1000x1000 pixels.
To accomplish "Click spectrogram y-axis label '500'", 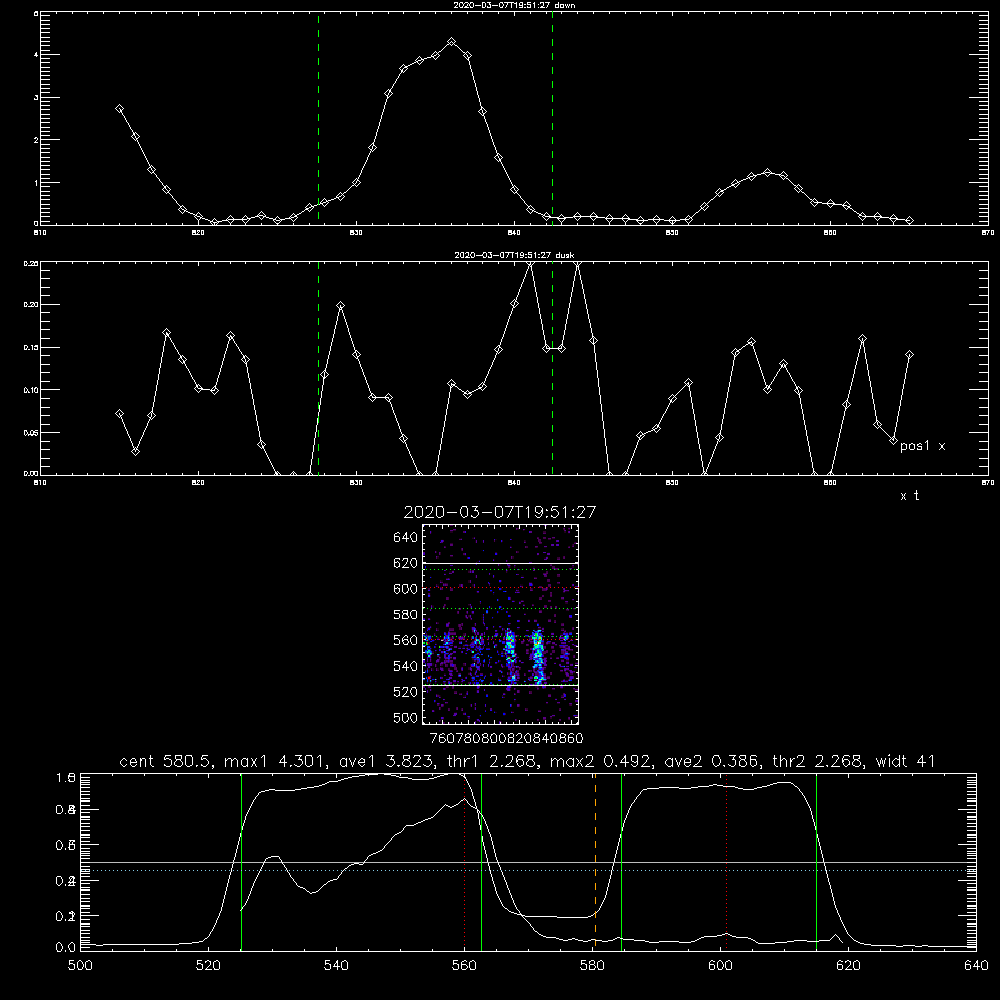I will click(406, 717).
